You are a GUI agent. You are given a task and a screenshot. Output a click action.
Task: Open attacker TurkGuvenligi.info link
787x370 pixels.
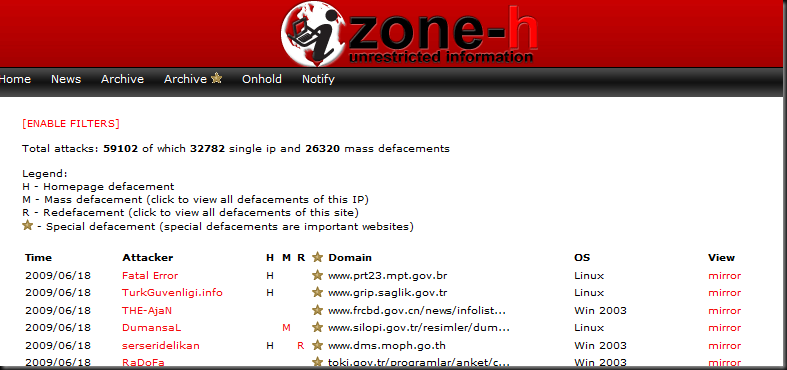click(x=172, y=293)
